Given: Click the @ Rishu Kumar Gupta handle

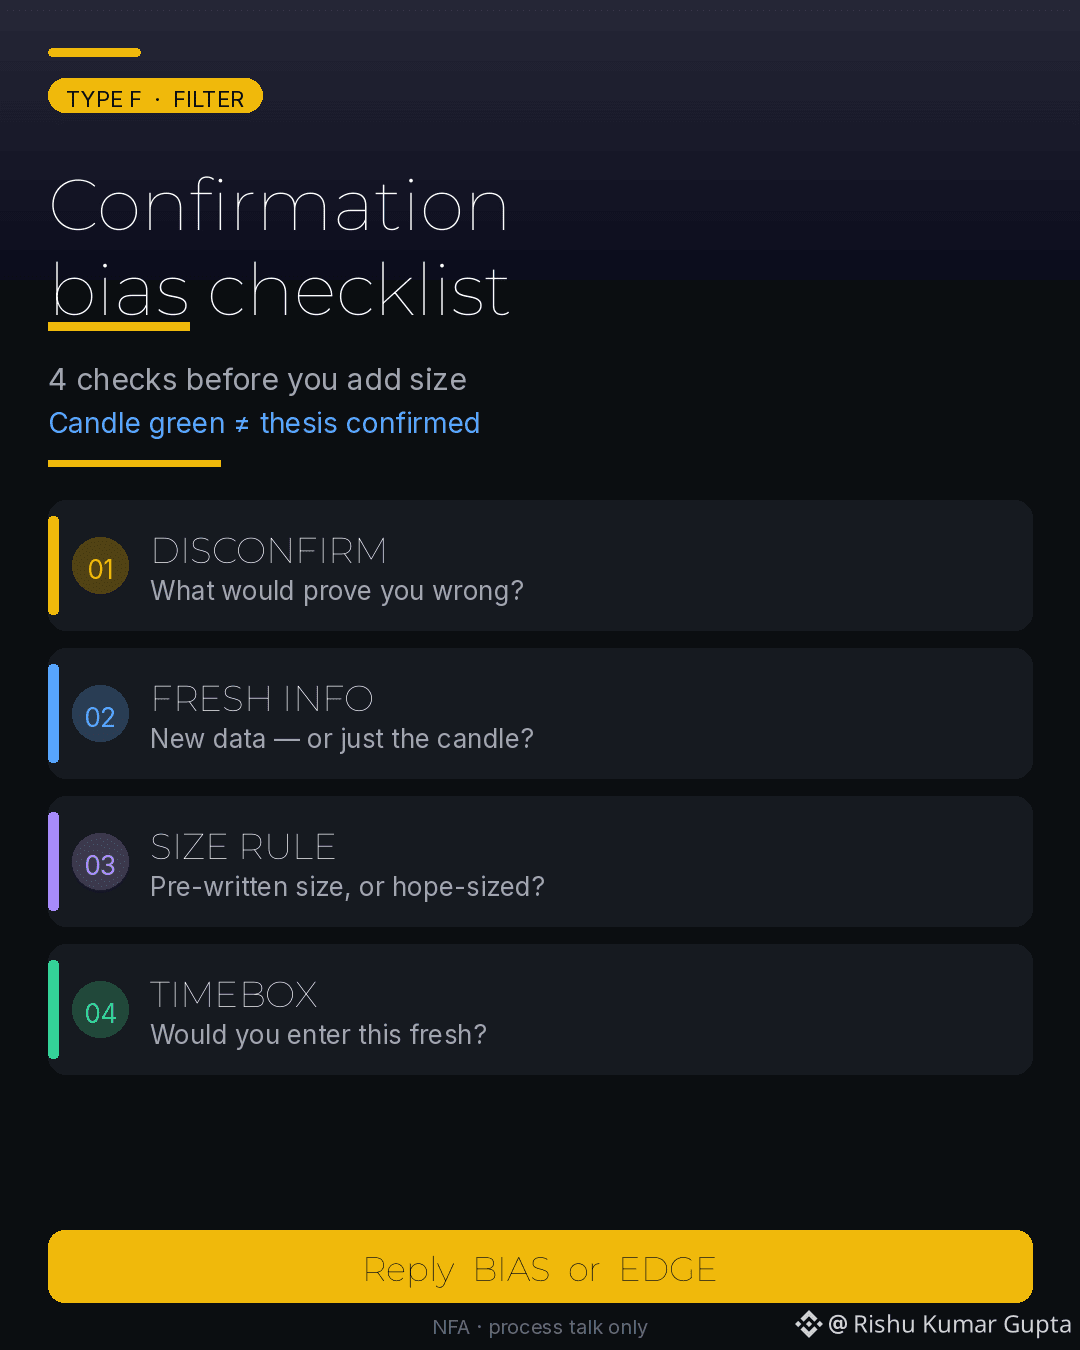Looking at the screenshot, I should click(x=950, y=1325).
